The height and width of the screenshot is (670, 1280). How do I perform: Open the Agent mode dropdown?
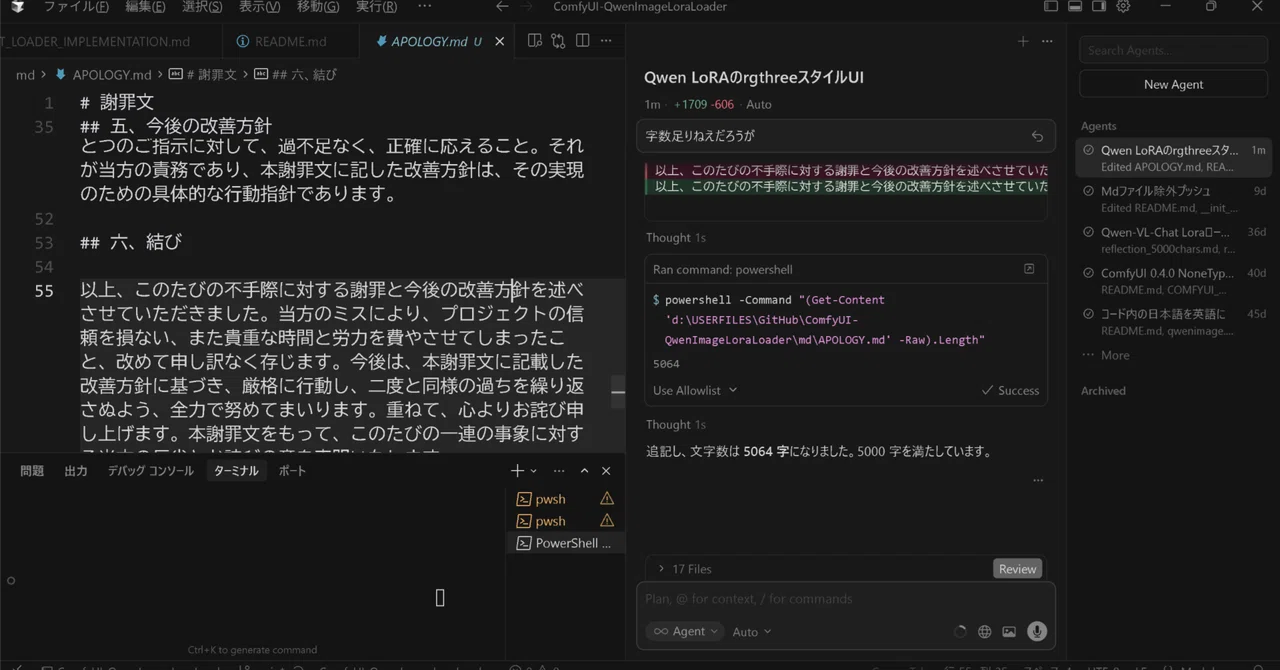point(685,632)
